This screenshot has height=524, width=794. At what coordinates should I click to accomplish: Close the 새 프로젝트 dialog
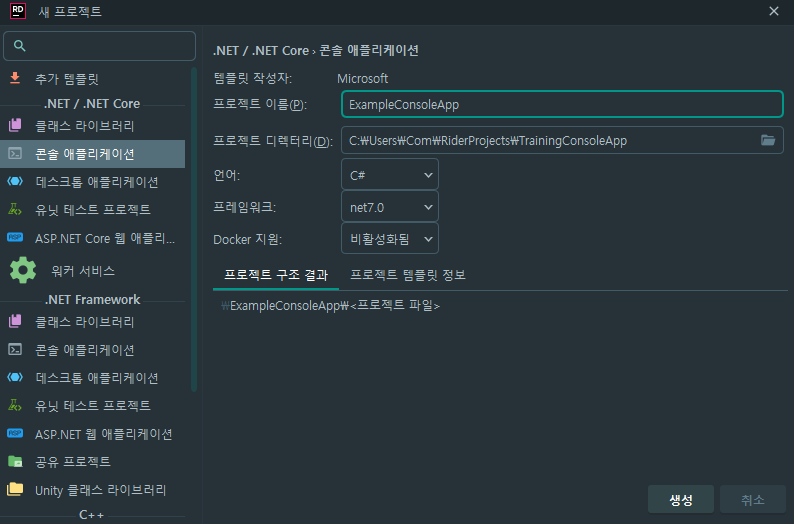tap(774, 11)
